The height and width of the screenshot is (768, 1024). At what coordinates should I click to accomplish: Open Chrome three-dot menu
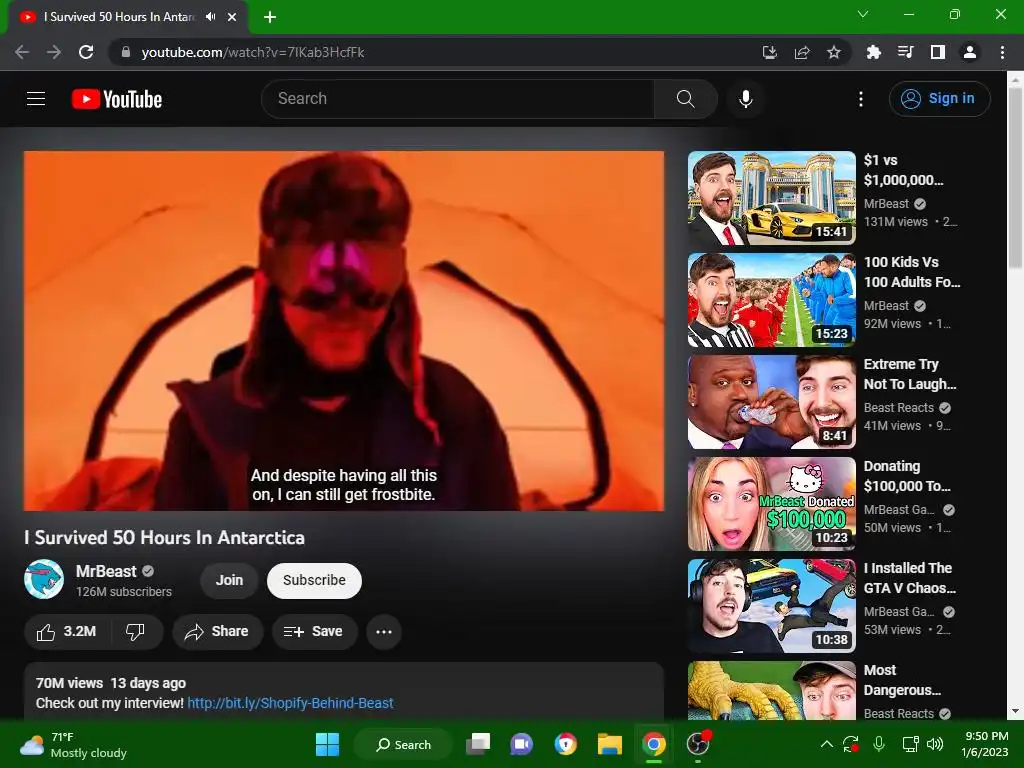(1002, 52)
